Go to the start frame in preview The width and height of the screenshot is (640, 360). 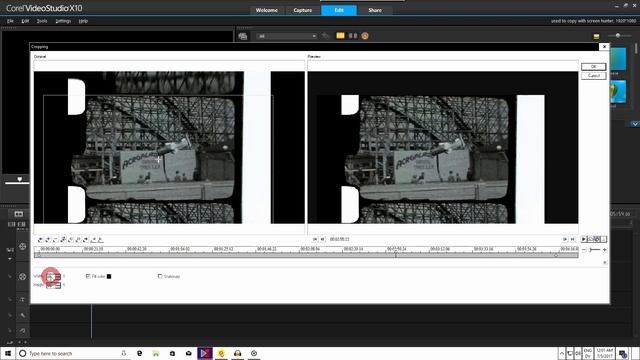point(315,239)
